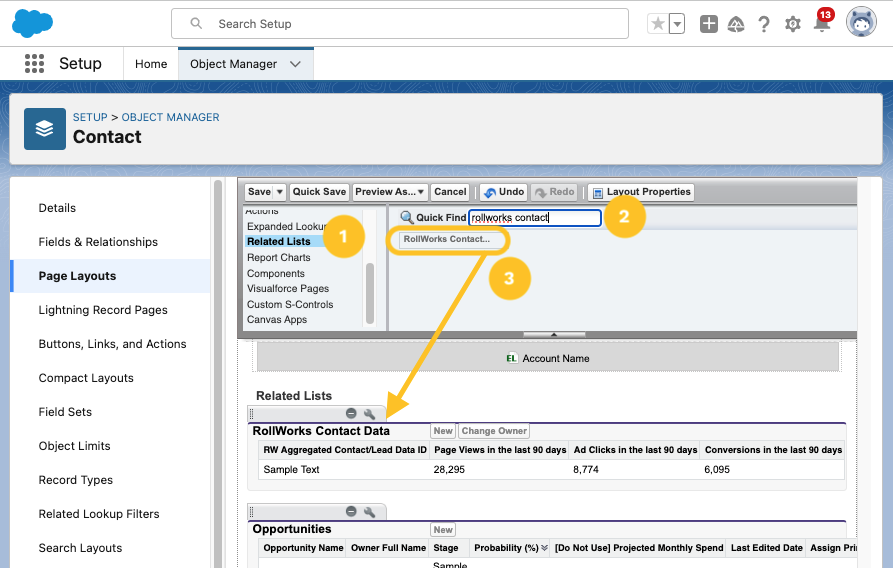Expand the favorites list dropdown arrow
The image size is (893, 568).
[x=677, y=24]
